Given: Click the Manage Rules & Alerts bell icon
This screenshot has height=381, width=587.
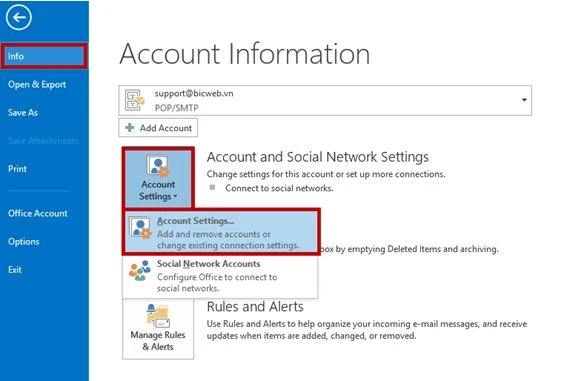Looking at the screenshot, I should 158,316.
